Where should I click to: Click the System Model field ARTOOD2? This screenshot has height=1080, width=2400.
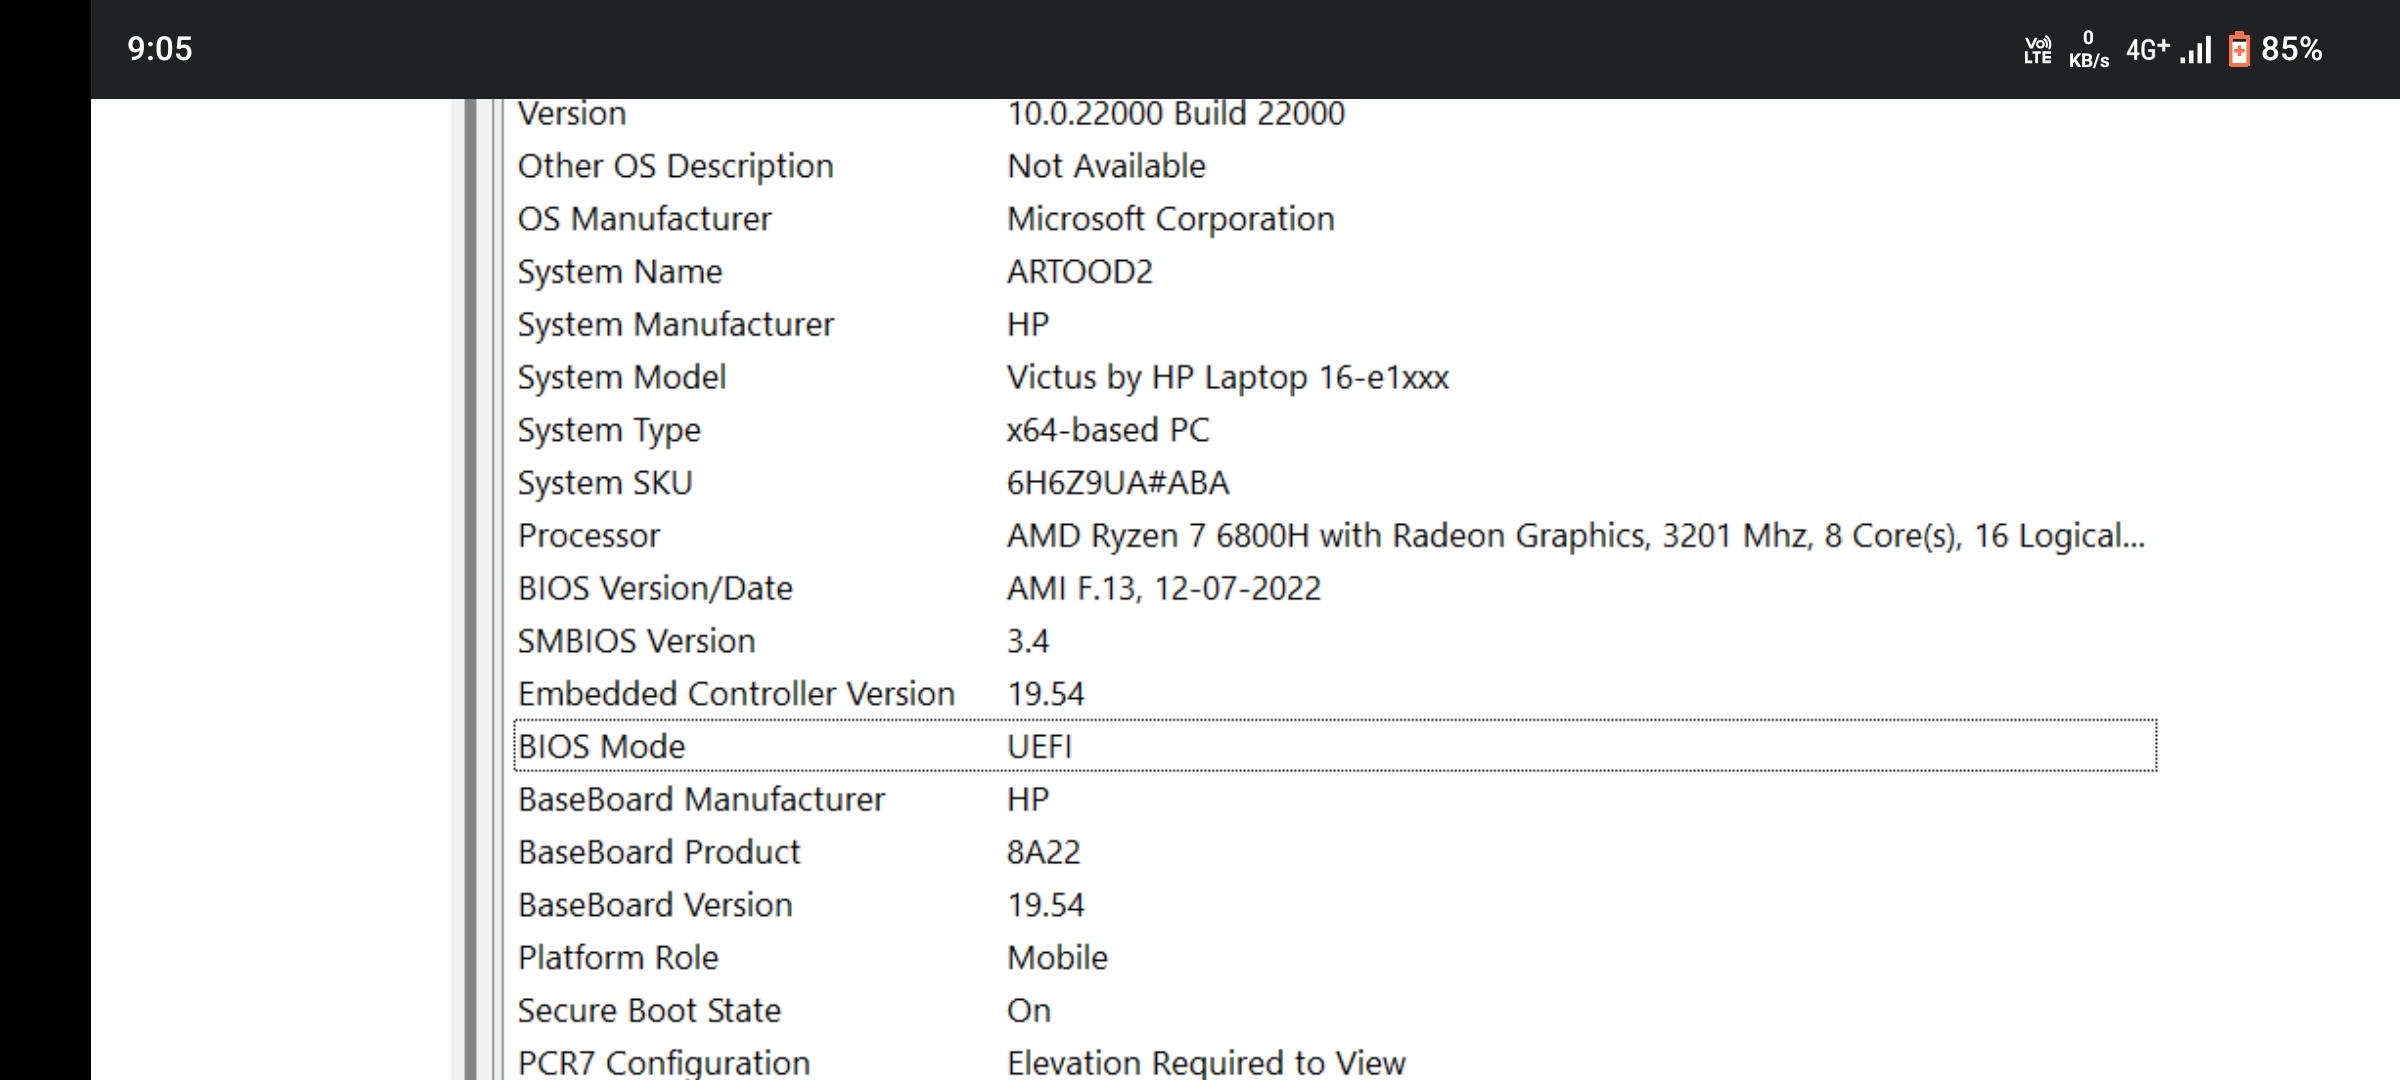(1079, 271)
